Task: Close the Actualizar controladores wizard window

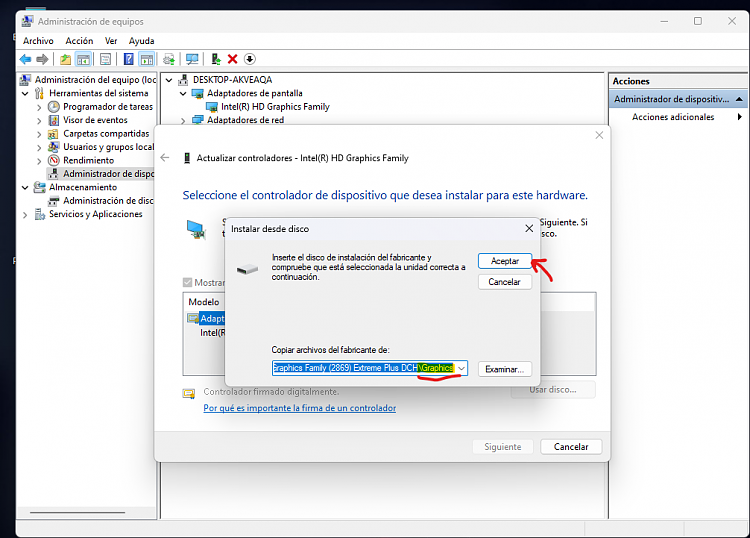Action: pyautogui.click(x=599, y=135)
